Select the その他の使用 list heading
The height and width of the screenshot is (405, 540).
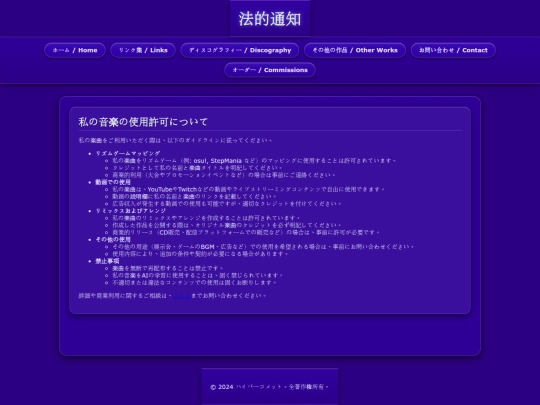coord(113,239)
